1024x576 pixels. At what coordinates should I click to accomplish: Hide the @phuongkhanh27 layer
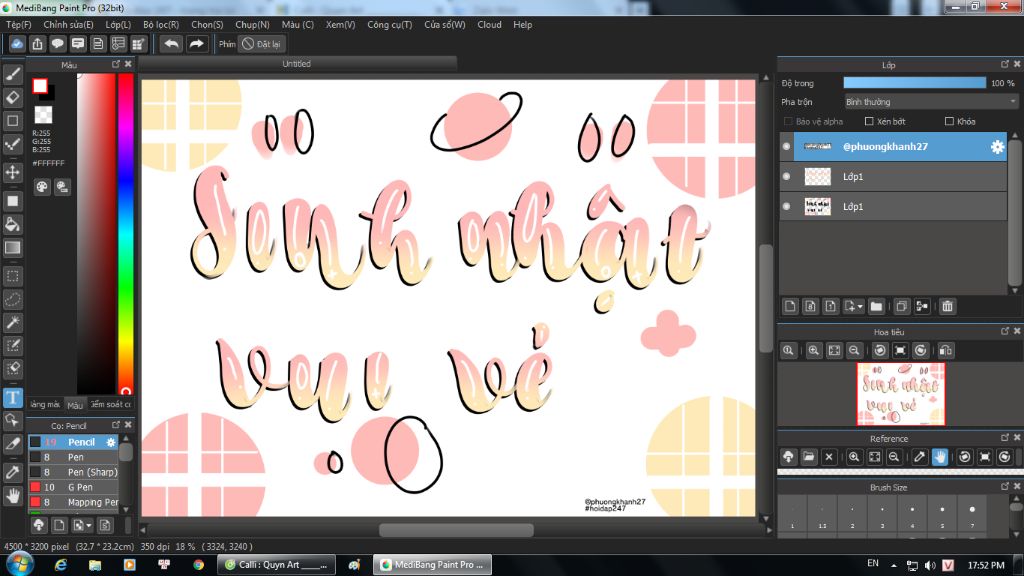click(786, 147)
